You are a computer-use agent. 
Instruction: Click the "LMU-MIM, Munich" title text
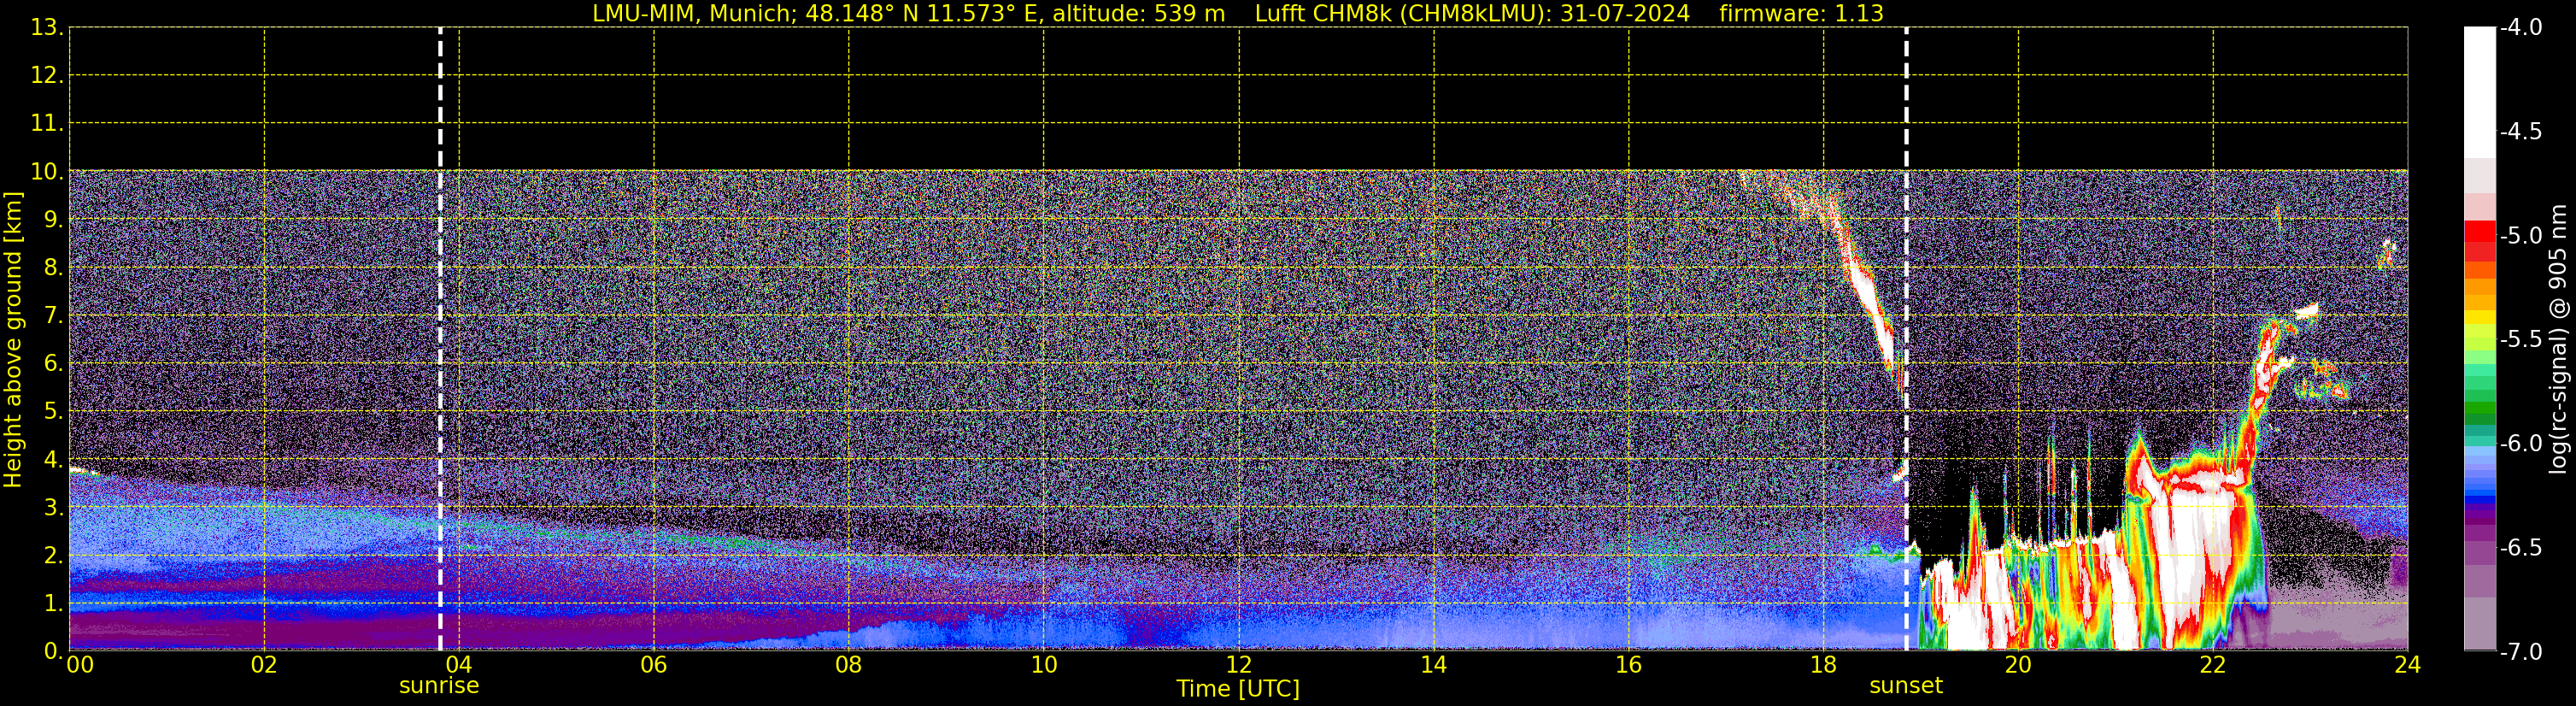pyautogui.click(x=694, y=14)
